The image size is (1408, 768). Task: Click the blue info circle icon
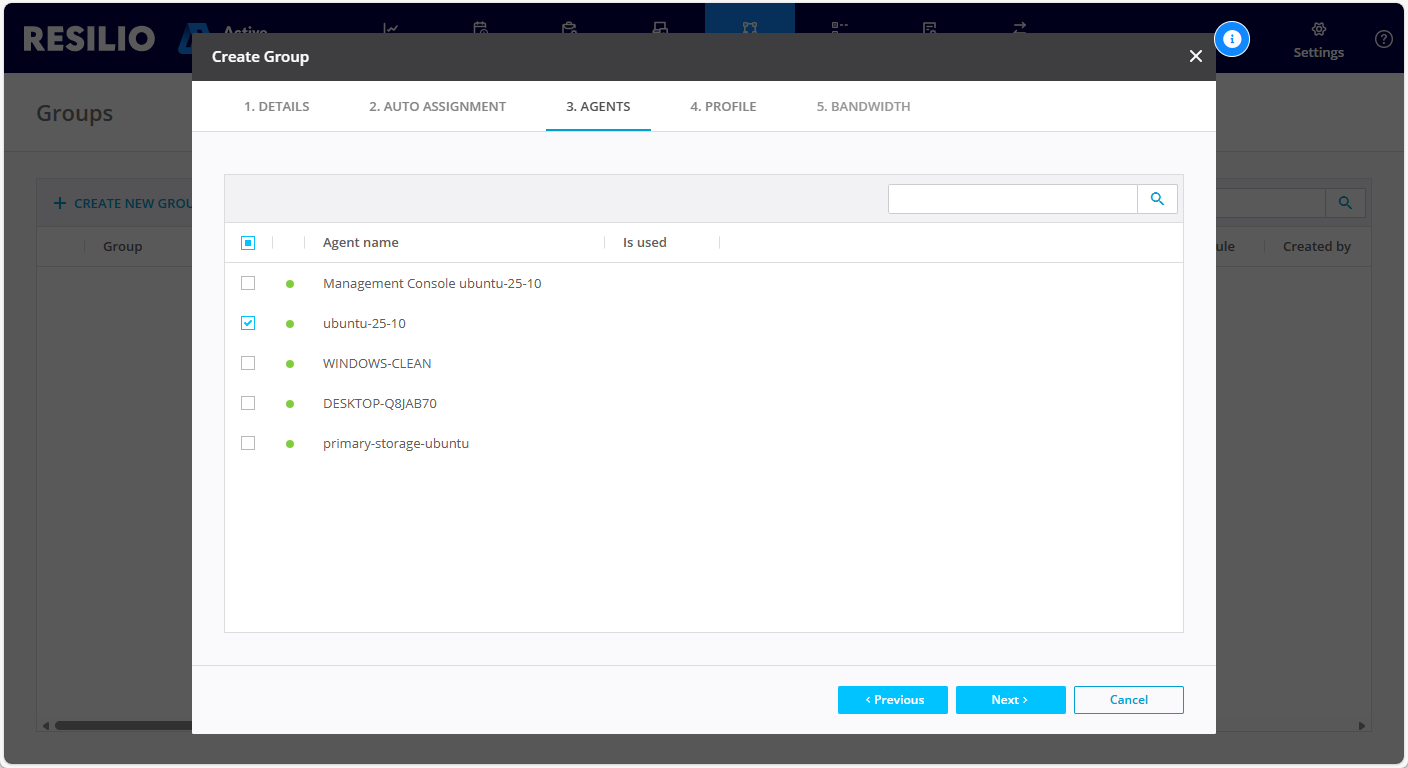1232,39
